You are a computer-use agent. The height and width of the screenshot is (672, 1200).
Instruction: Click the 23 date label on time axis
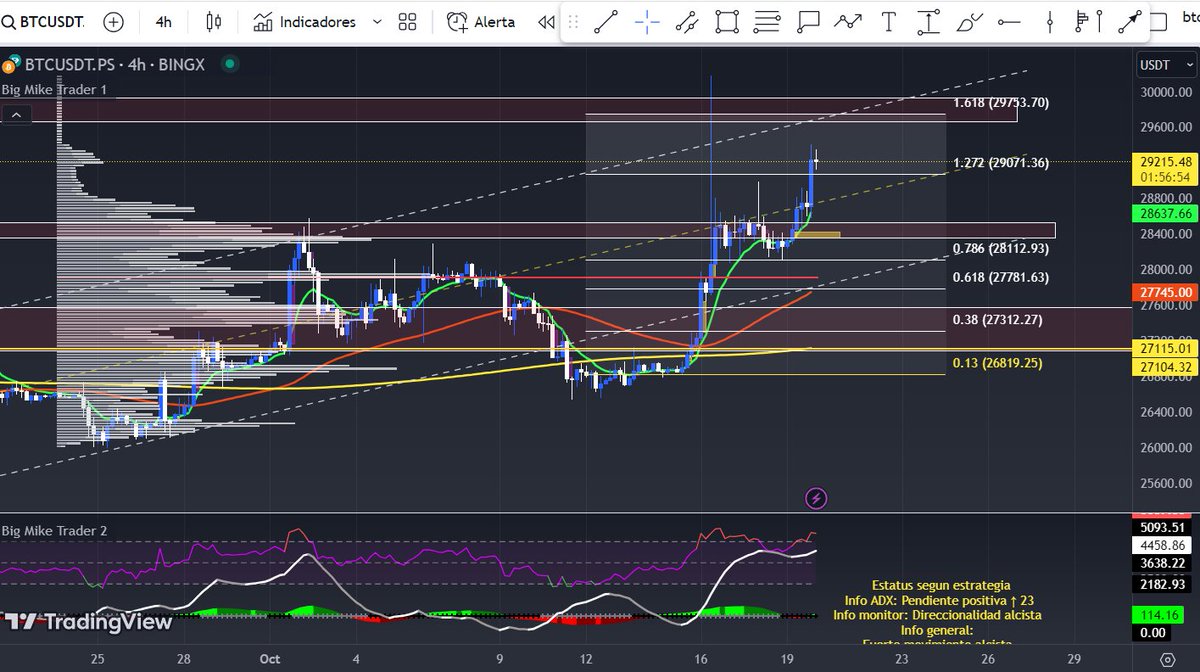(901, 660)
